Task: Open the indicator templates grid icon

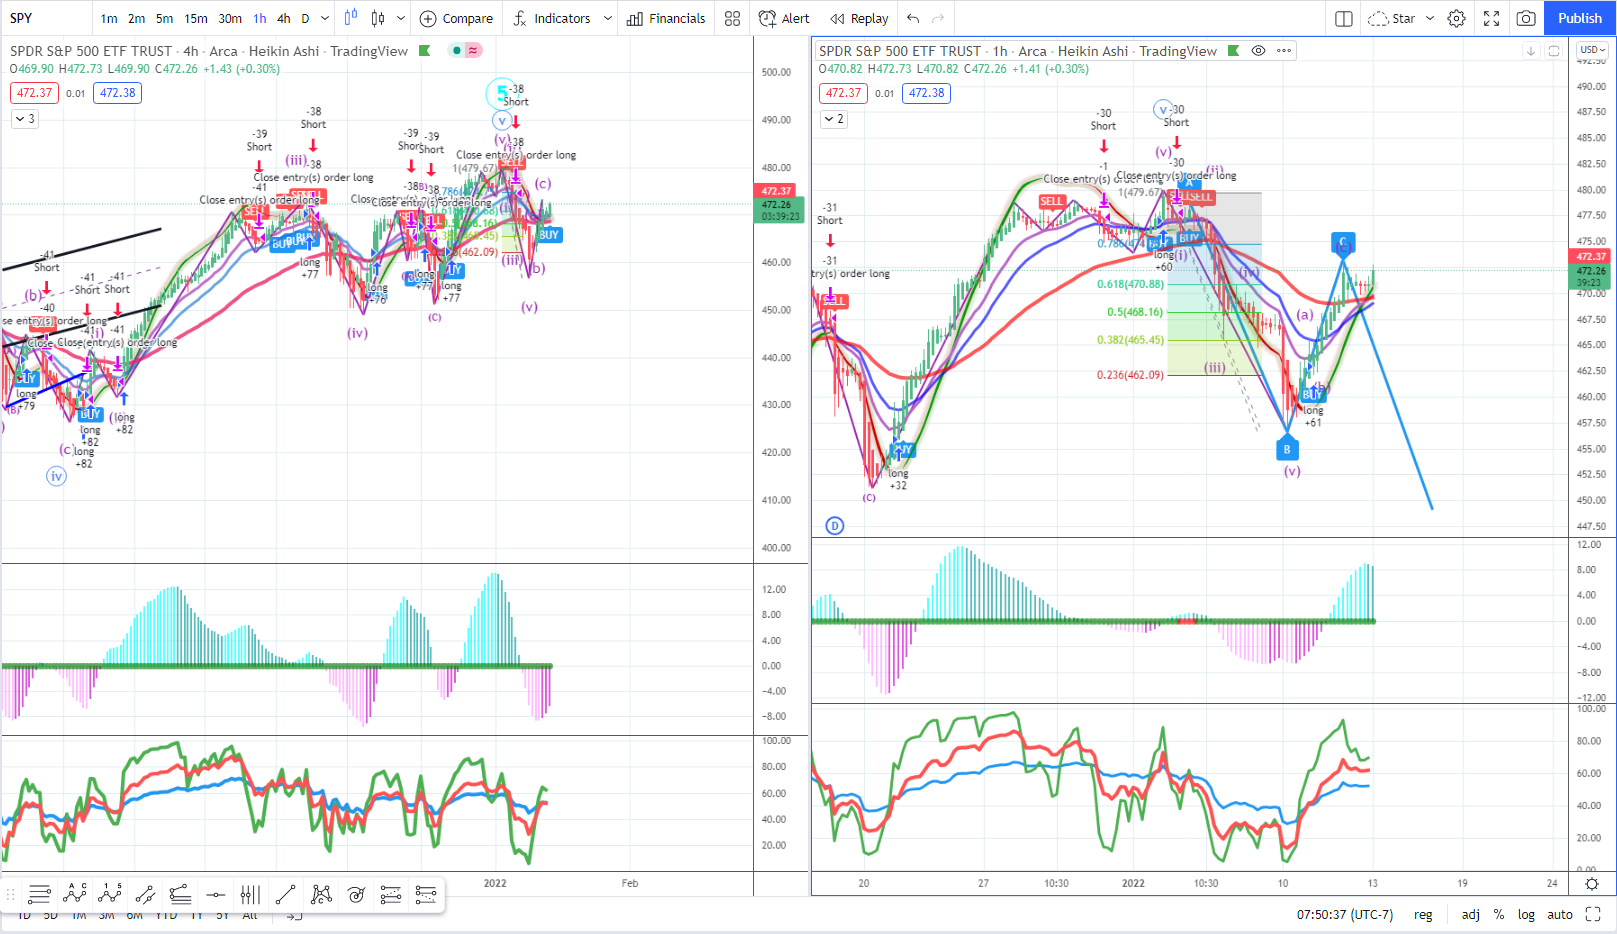Action: (733, 18)
